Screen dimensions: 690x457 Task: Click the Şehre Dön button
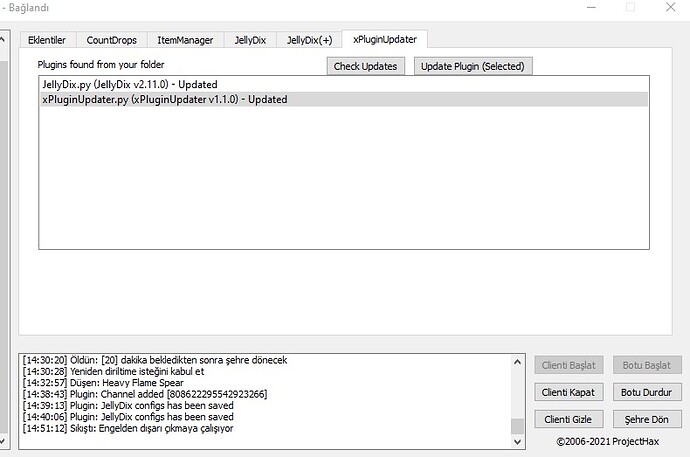point(646,419)
